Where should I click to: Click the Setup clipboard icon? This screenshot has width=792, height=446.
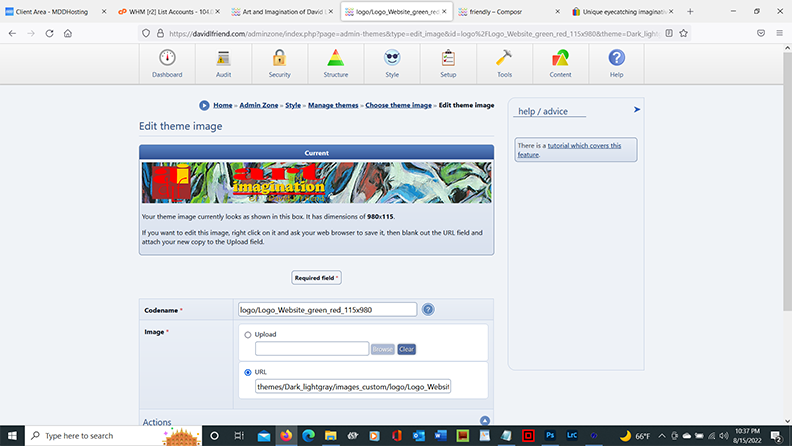pyautogui.click(x=448, y=61)
